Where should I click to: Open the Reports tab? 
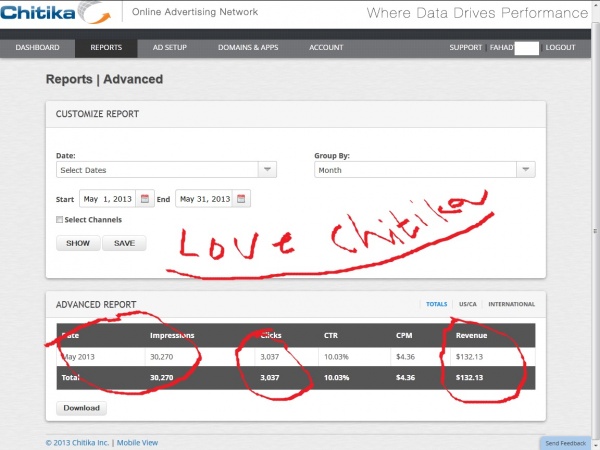point(106,47)
